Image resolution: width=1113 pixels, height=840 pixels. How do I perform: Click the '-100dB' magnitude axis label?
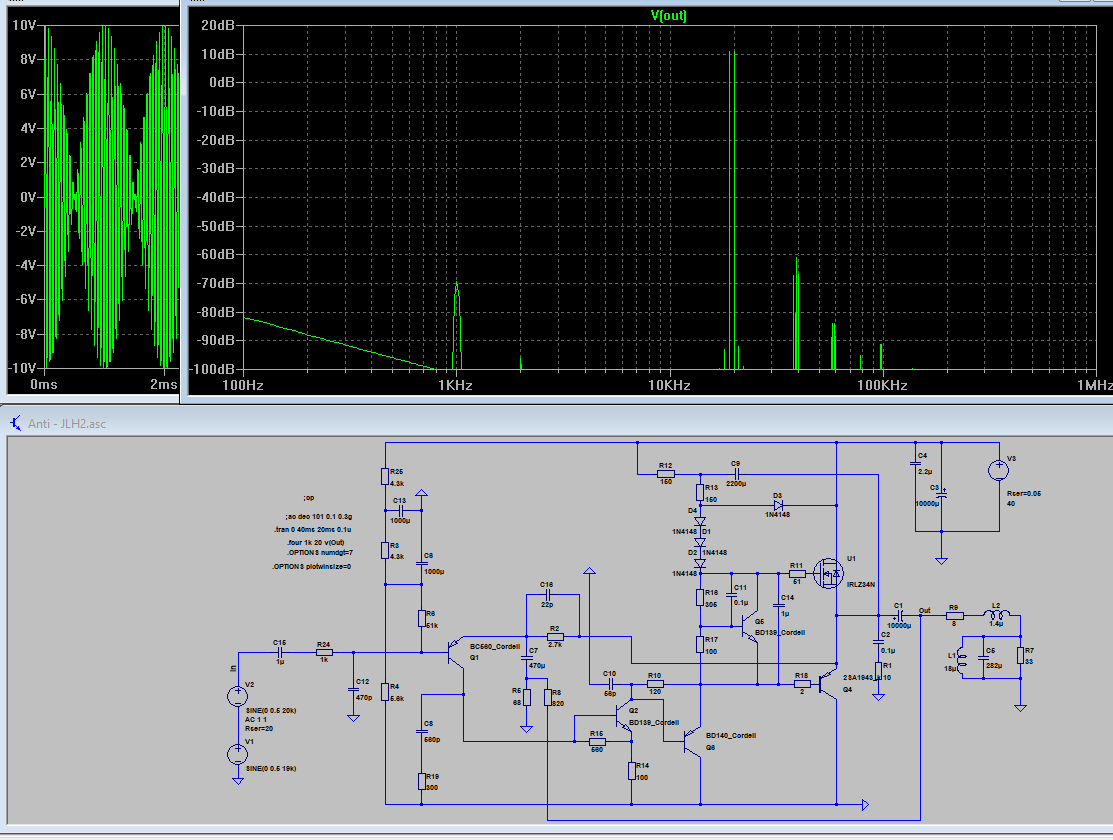pyautogui.click(x=212, y=369)
